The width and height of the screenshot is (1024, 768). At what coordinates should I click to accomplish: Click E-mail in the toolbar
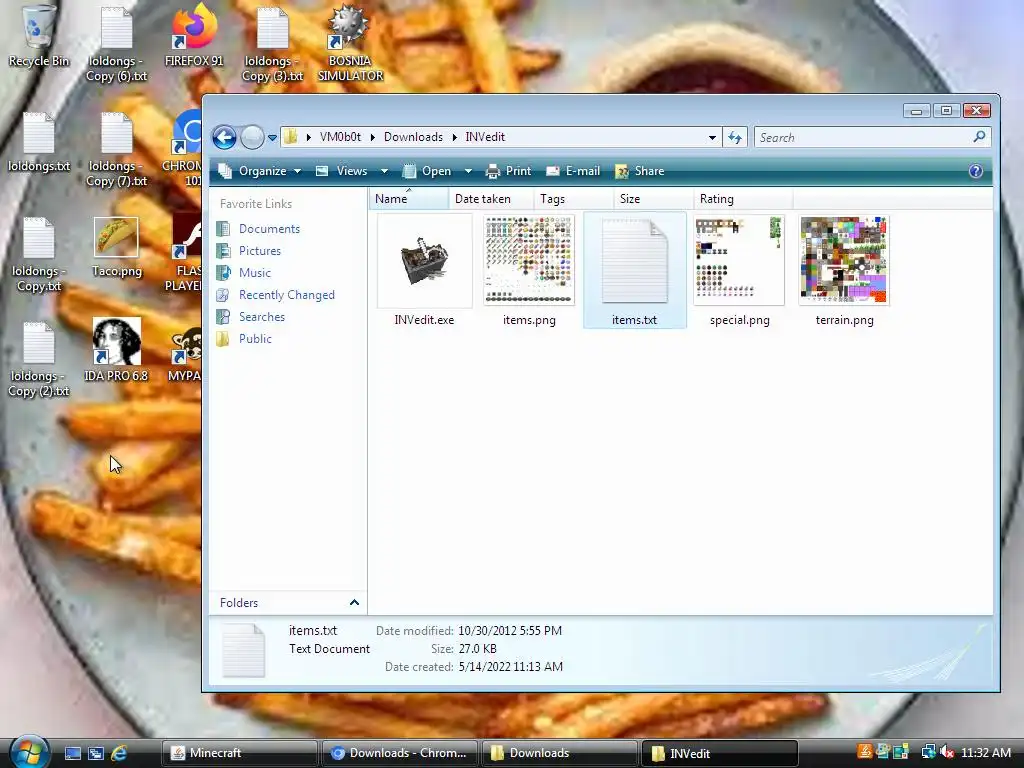[573, 171]
